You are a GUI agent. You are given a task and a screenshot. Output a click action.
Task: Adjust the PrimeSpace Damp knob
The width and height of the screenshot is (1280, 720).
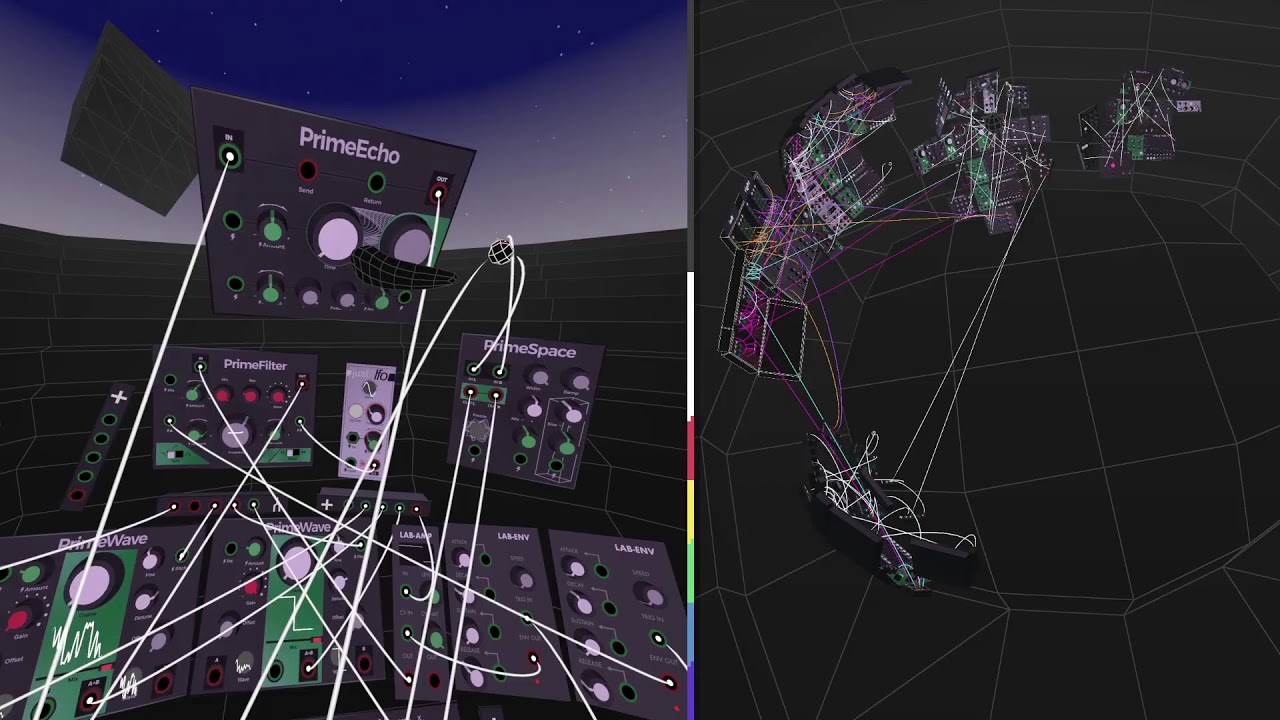point(579,382)
